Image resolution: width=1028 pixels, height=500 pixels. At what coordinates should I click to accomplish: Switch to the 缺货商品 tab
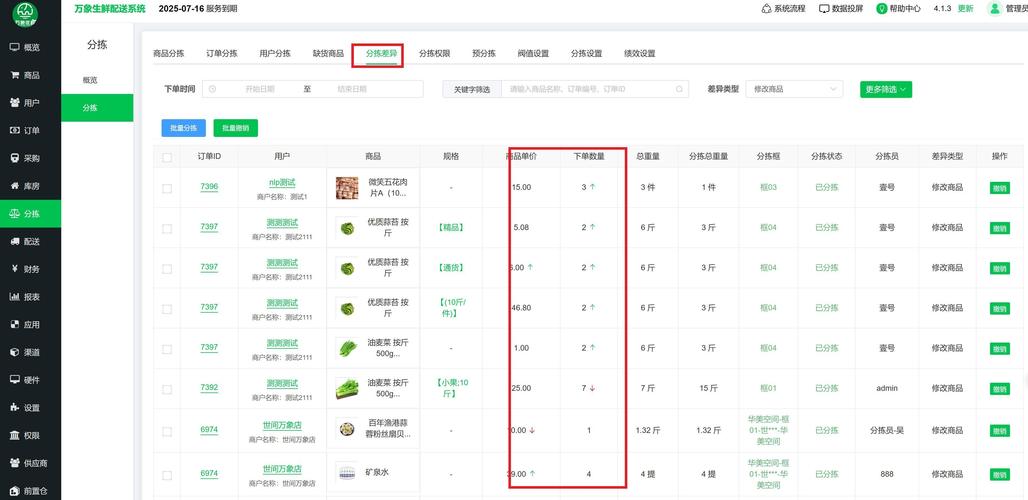click(x=328, y=54)
